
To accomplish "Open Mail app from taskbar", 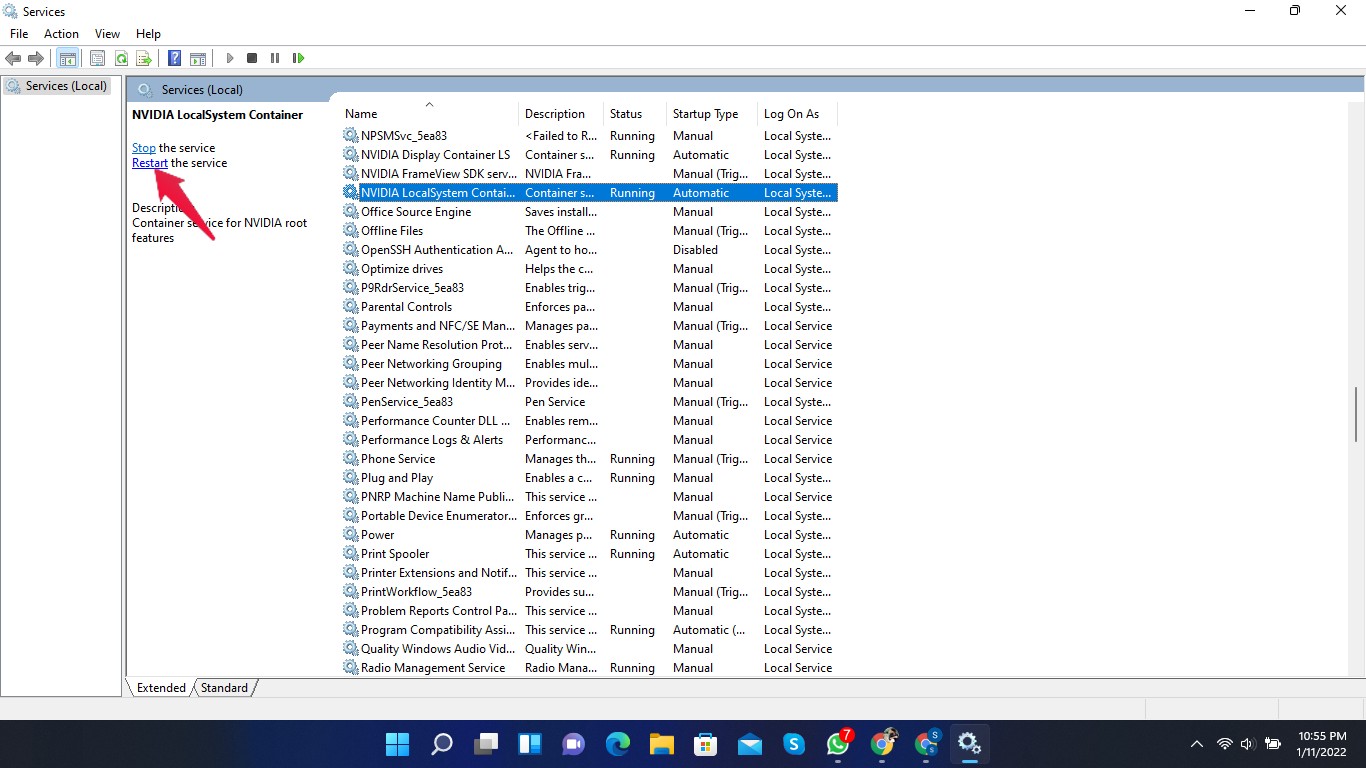I will [750, 744].
